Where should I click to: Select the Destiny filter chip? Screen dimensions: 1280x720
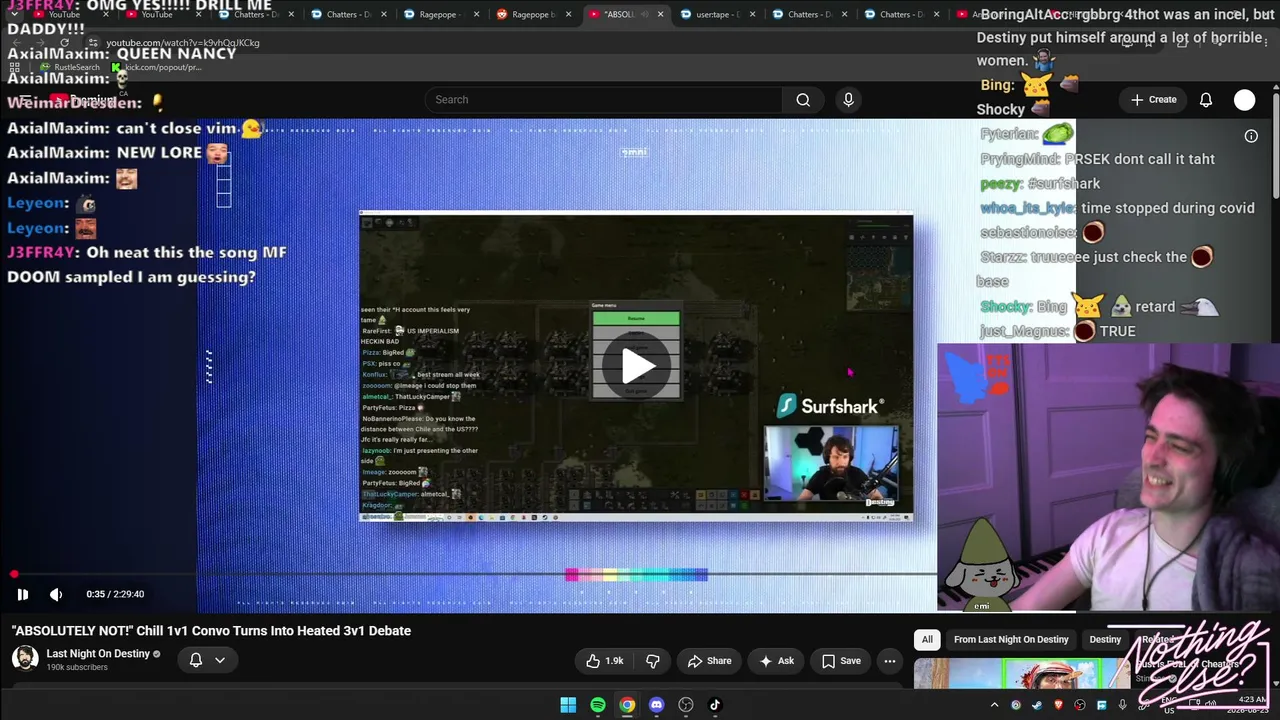point(1105,640)
